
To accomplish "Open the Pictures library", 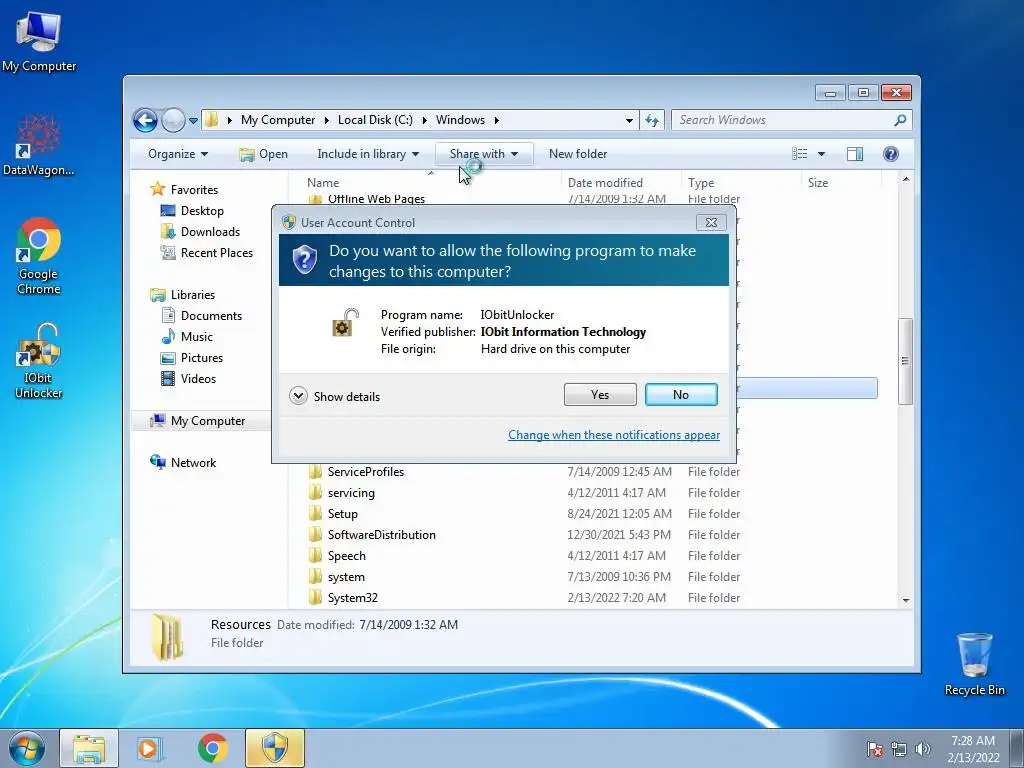I will tap(191, 358).
